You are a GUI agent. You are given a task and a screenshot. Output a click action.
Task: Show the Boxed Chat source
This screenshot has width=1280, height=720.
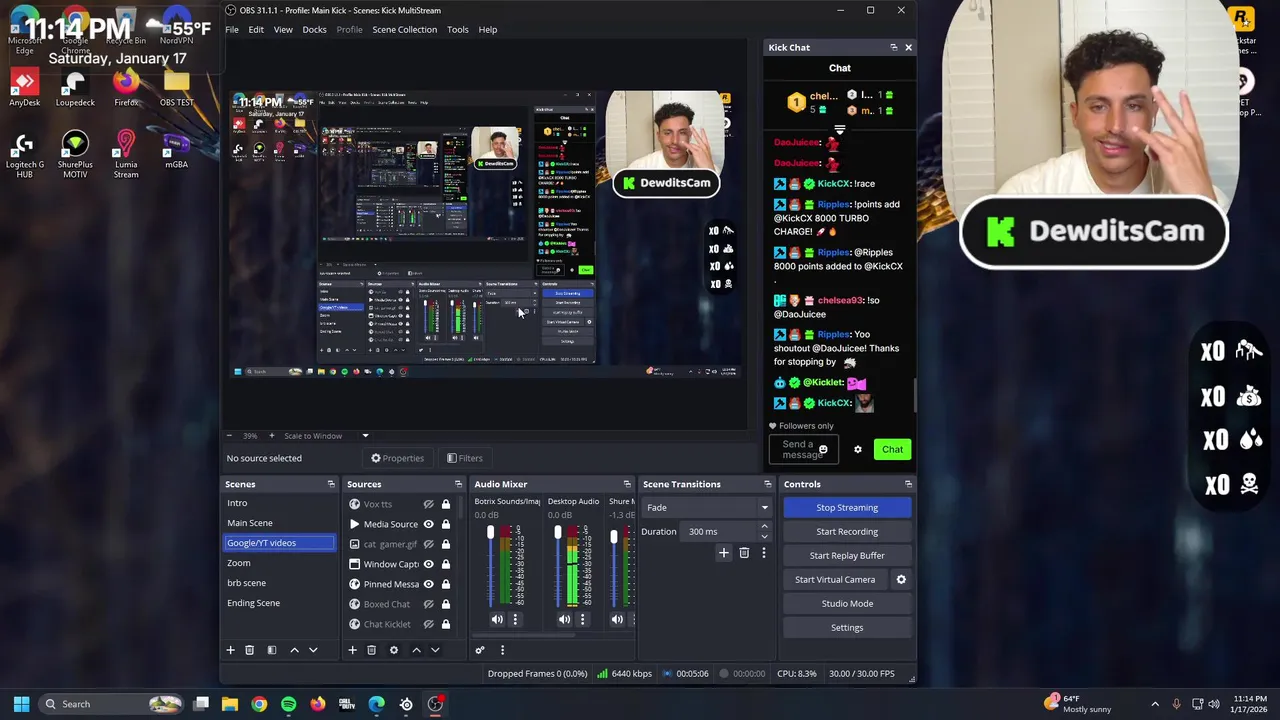(428, 604)
